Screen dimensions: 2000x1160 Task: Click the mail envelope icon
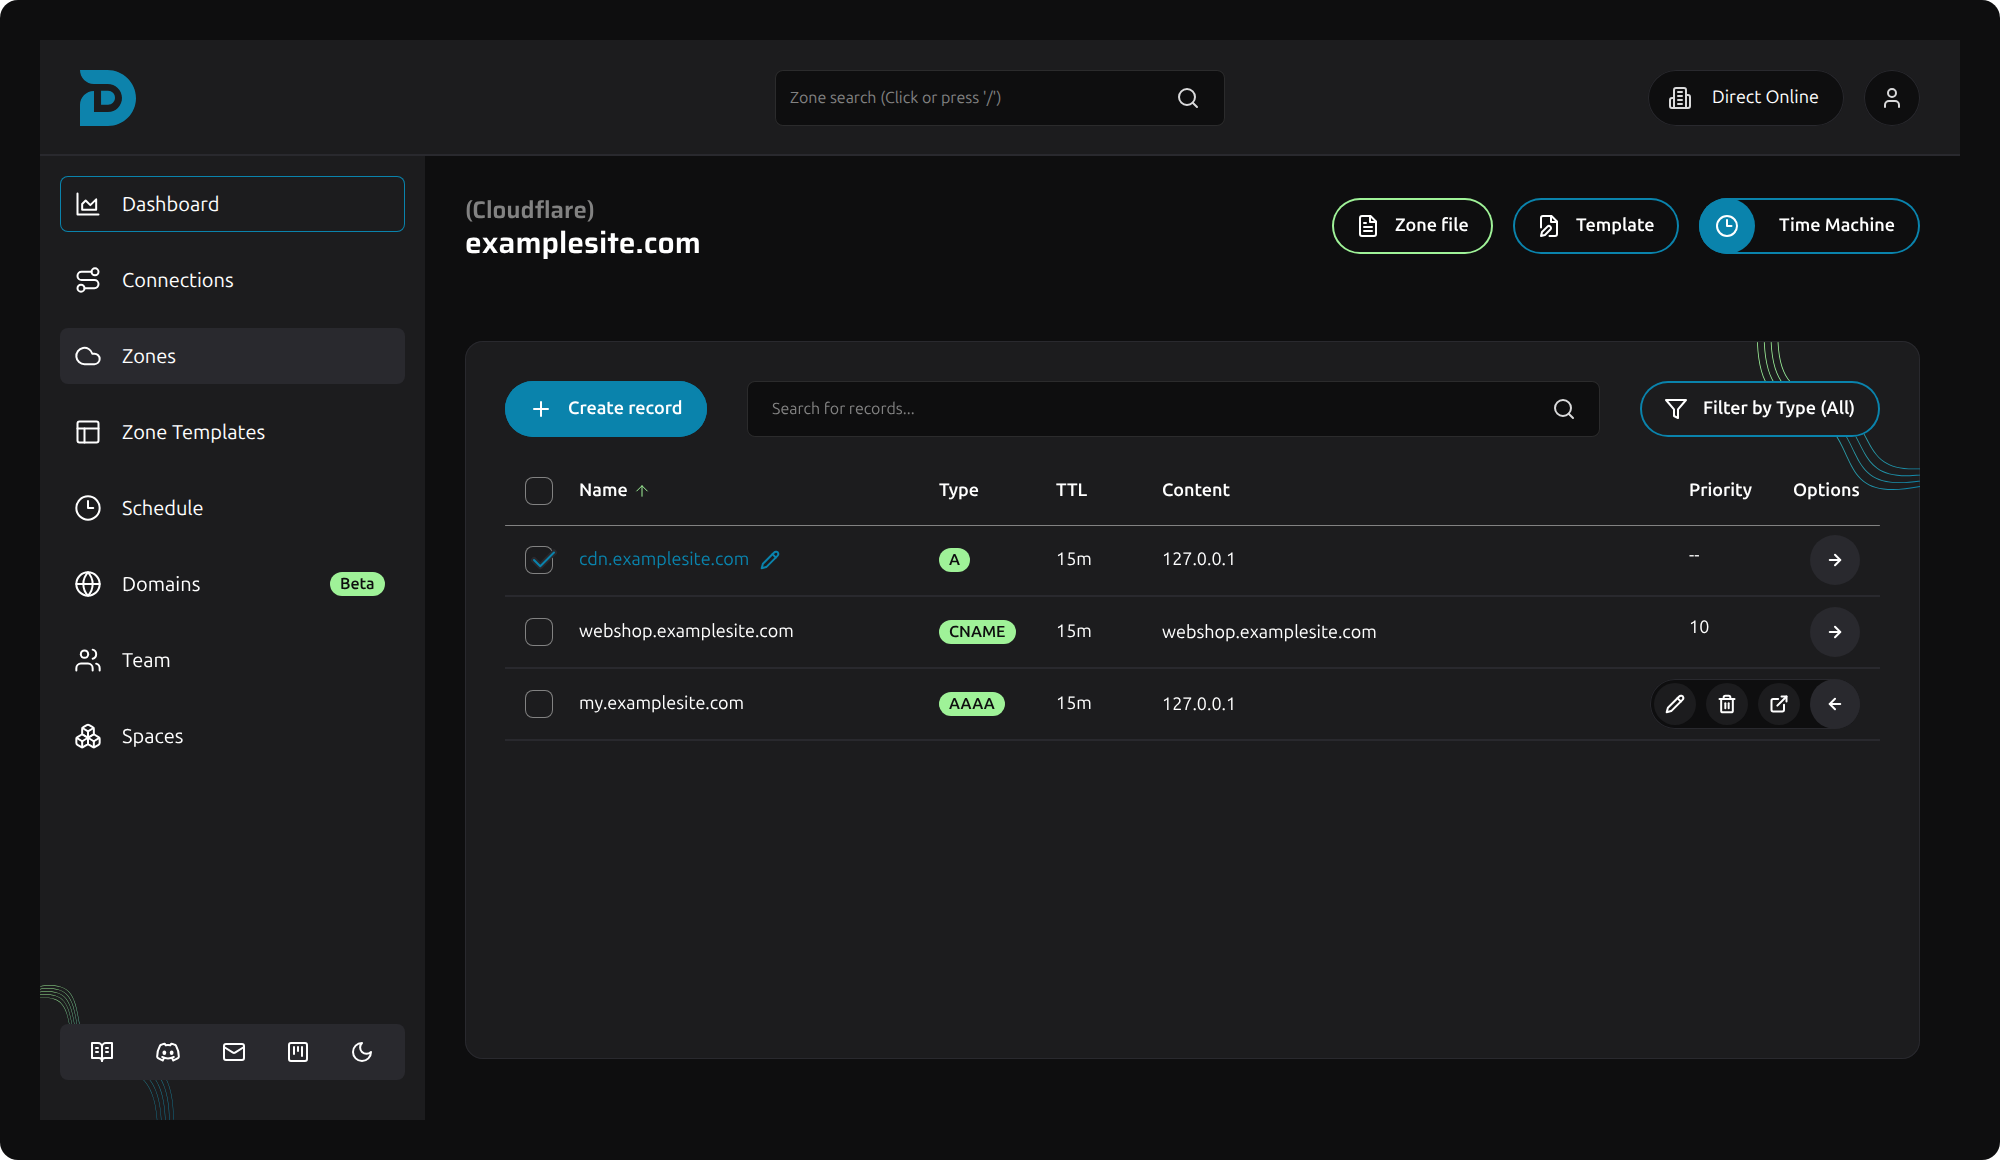(x=234, y=1052)
